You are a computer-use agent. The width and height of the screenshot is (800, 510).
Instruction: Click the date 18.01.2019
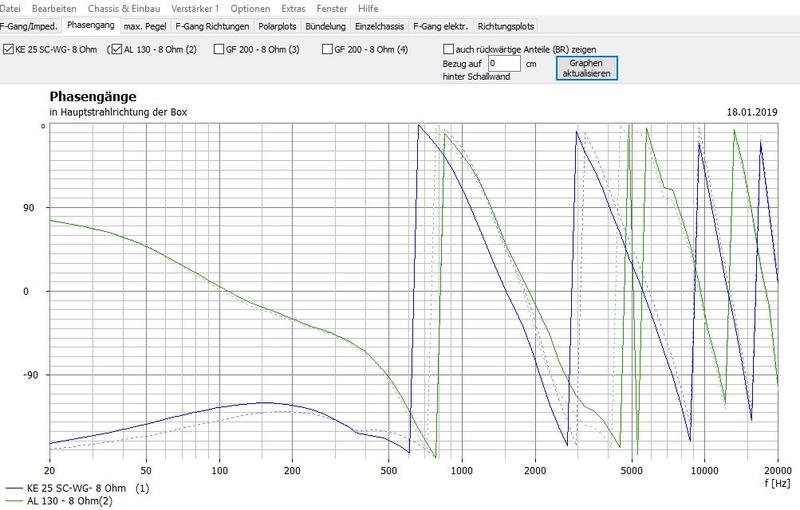(752, 112)
